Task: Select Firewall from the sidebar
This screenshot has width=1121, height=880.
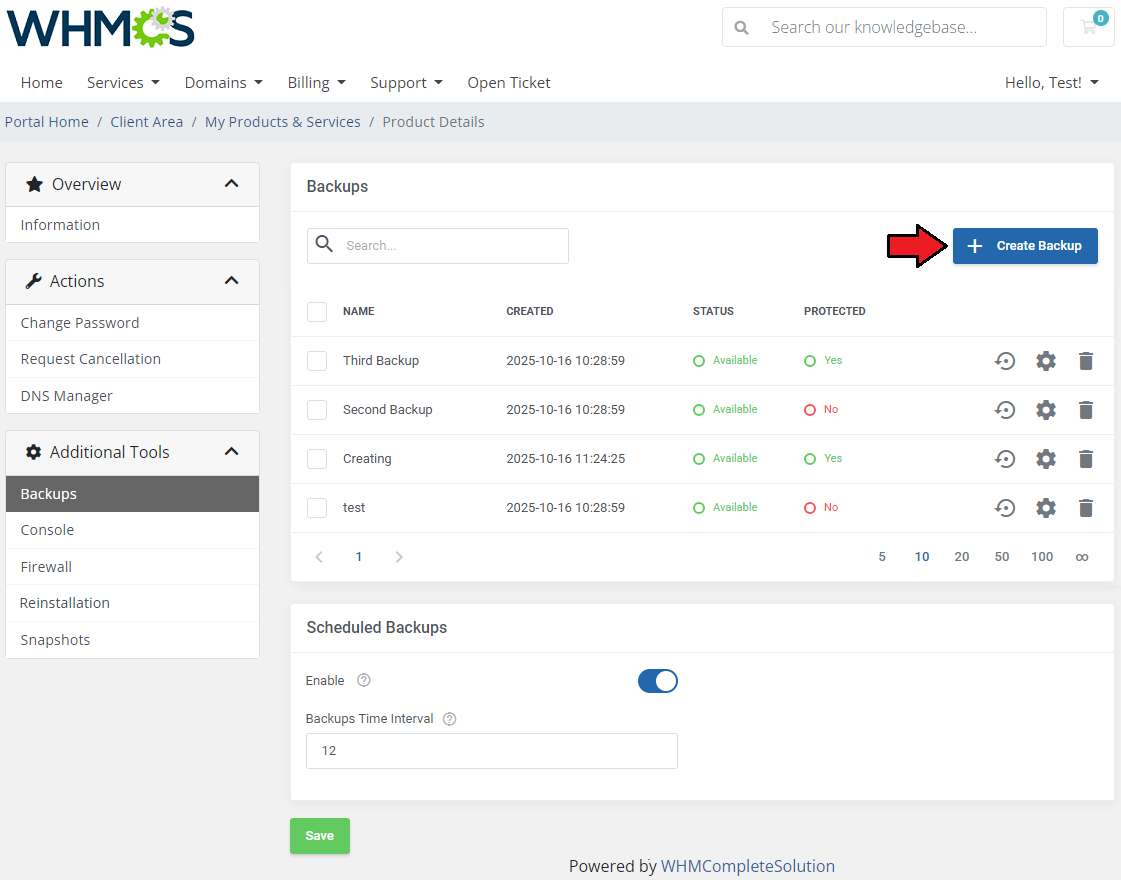Action: point(46,567)
